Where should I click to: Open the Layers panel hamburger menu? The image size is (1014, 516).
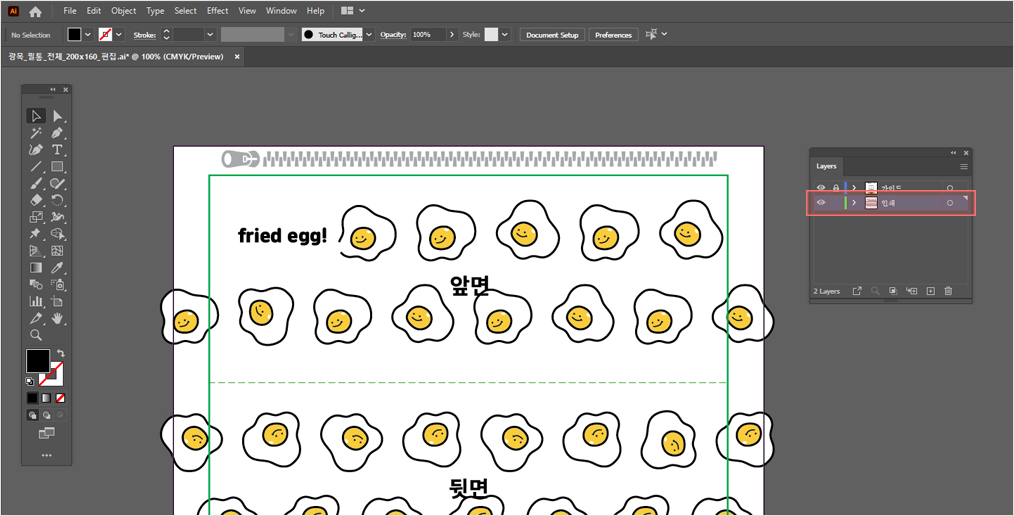pos(964,166)
